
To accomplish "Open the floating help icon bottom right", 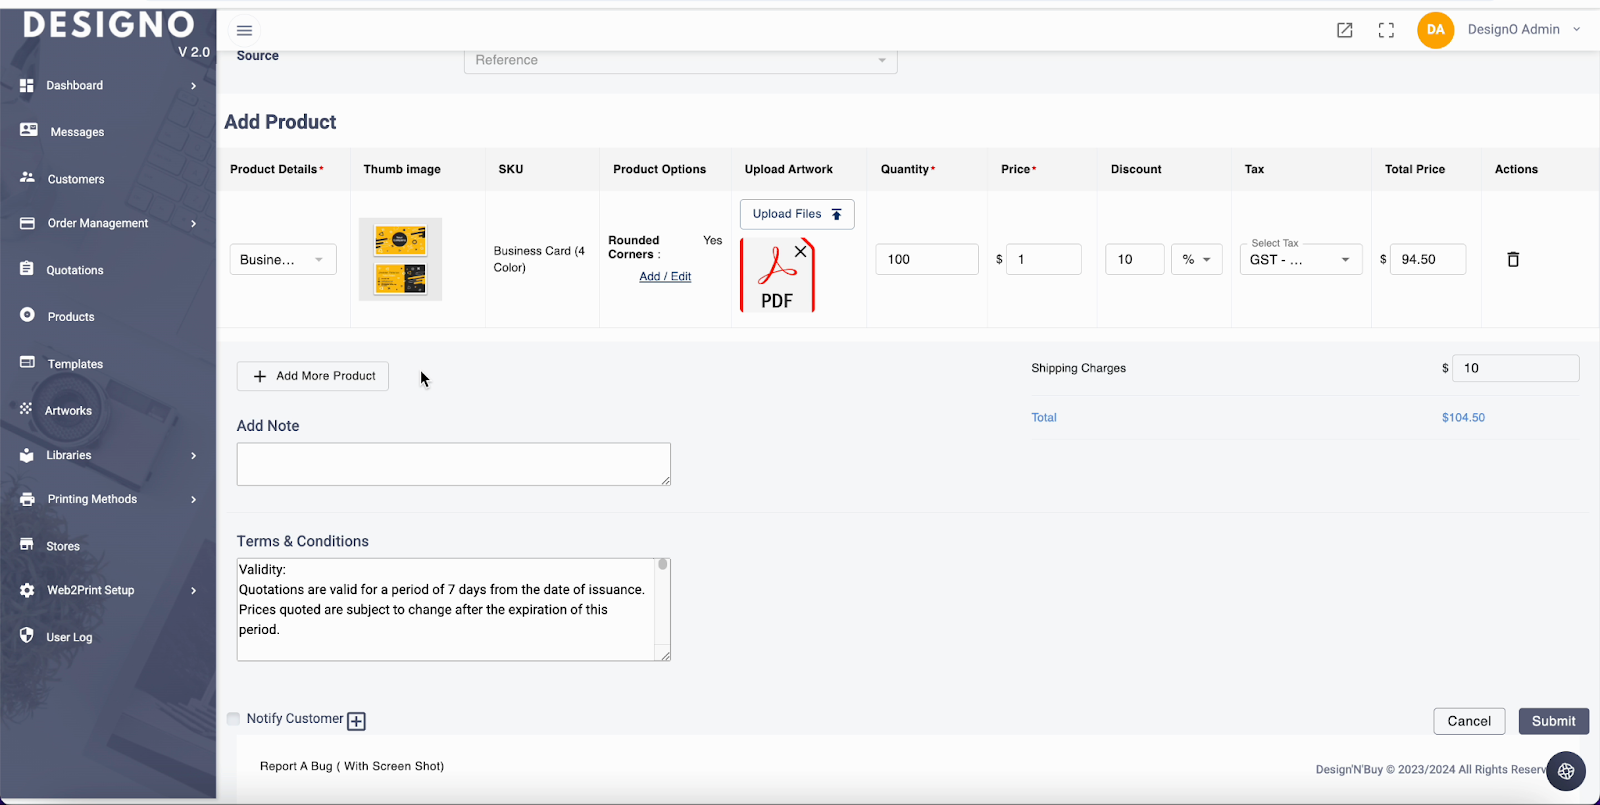I will 1566,771.
